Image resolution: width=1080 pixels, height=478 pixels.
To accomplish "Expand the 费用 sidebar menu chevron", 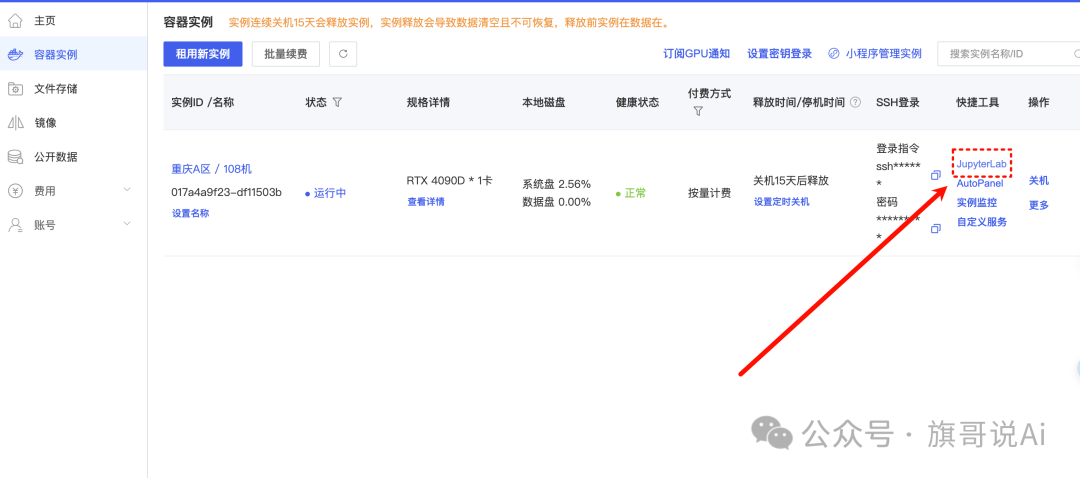I will click(127, 189).
